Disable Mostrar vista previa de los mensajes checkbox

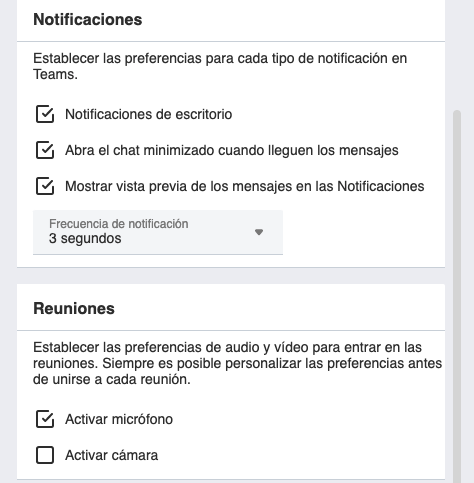[x=45, y=186]
